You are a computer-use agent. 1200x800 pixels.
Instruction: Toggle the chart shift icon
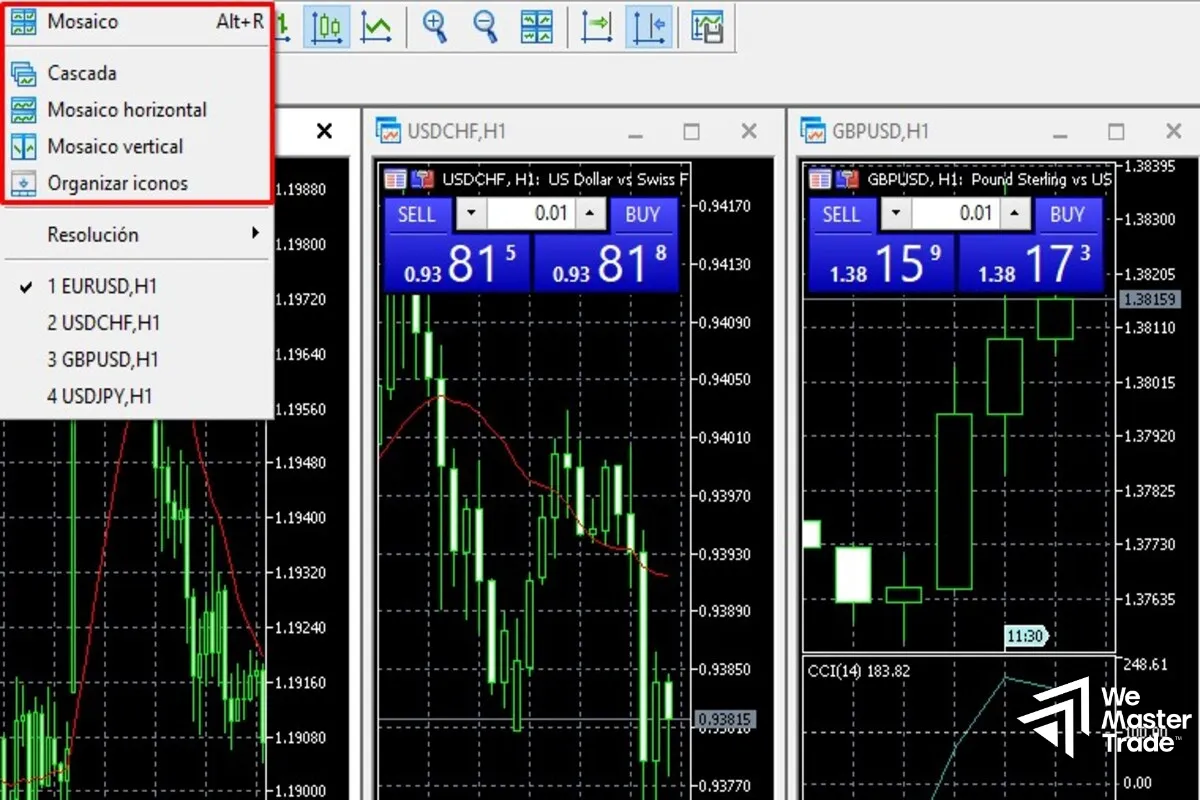point(648,27)
